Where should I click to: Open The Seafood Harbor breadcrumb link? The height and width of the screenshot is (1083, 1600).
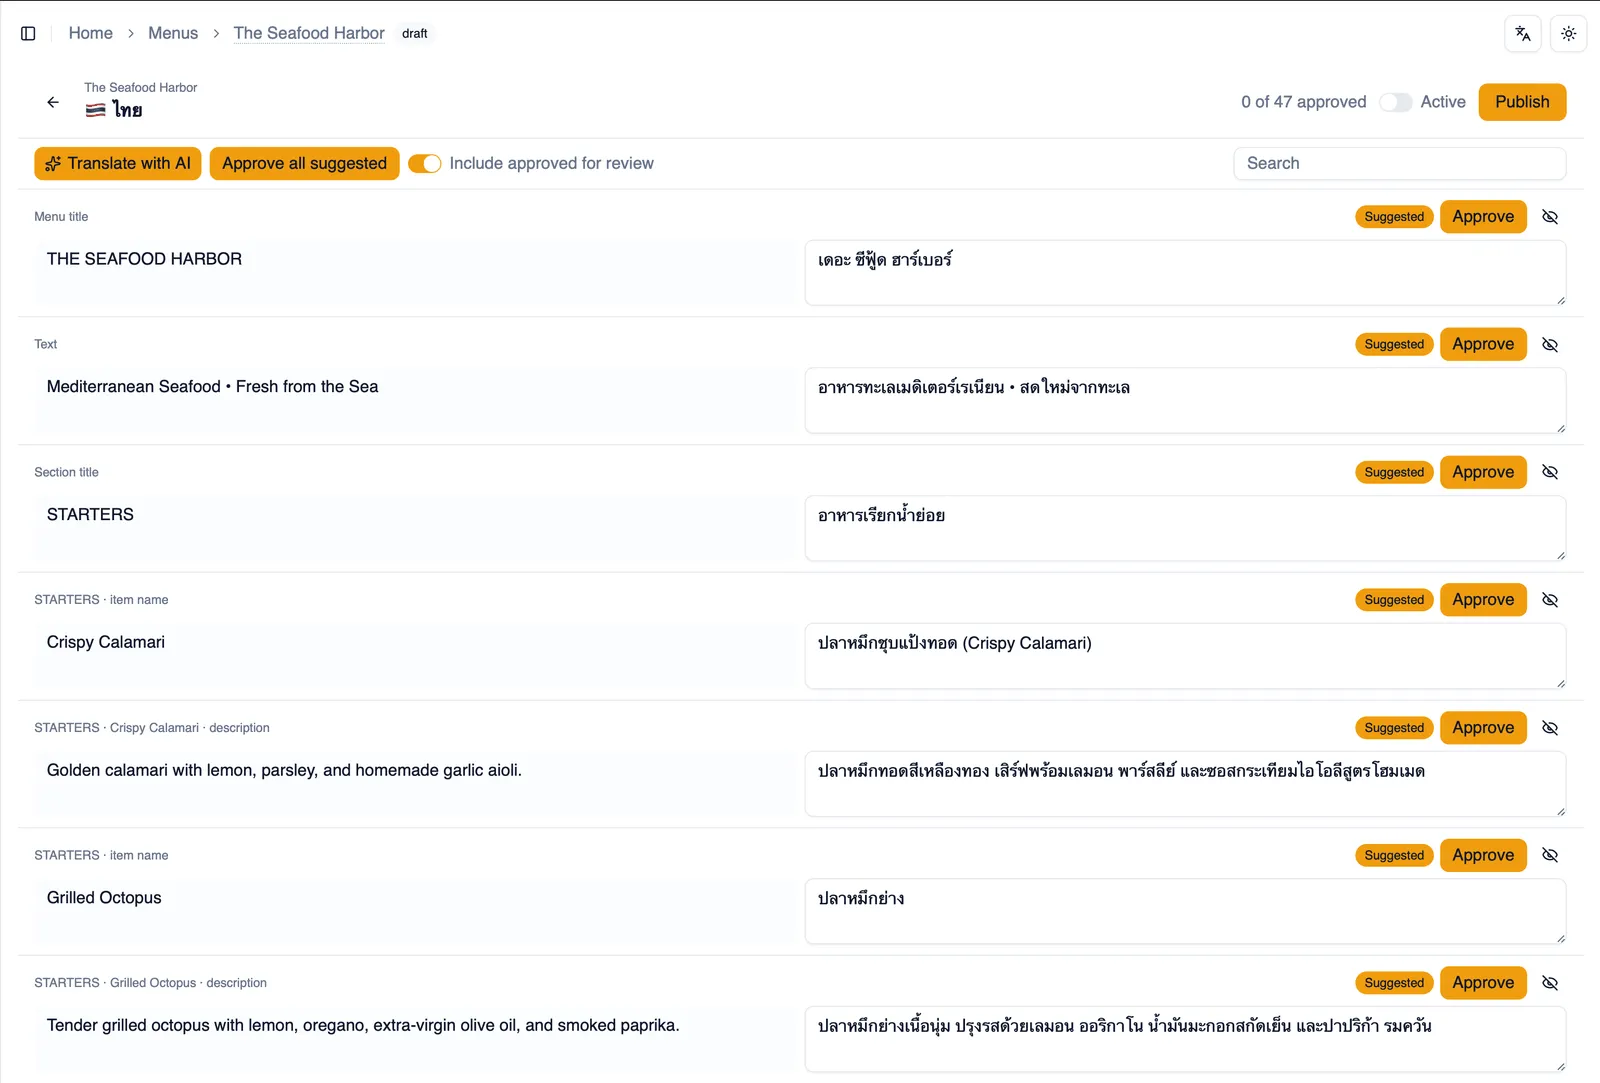tap(309, 33)
